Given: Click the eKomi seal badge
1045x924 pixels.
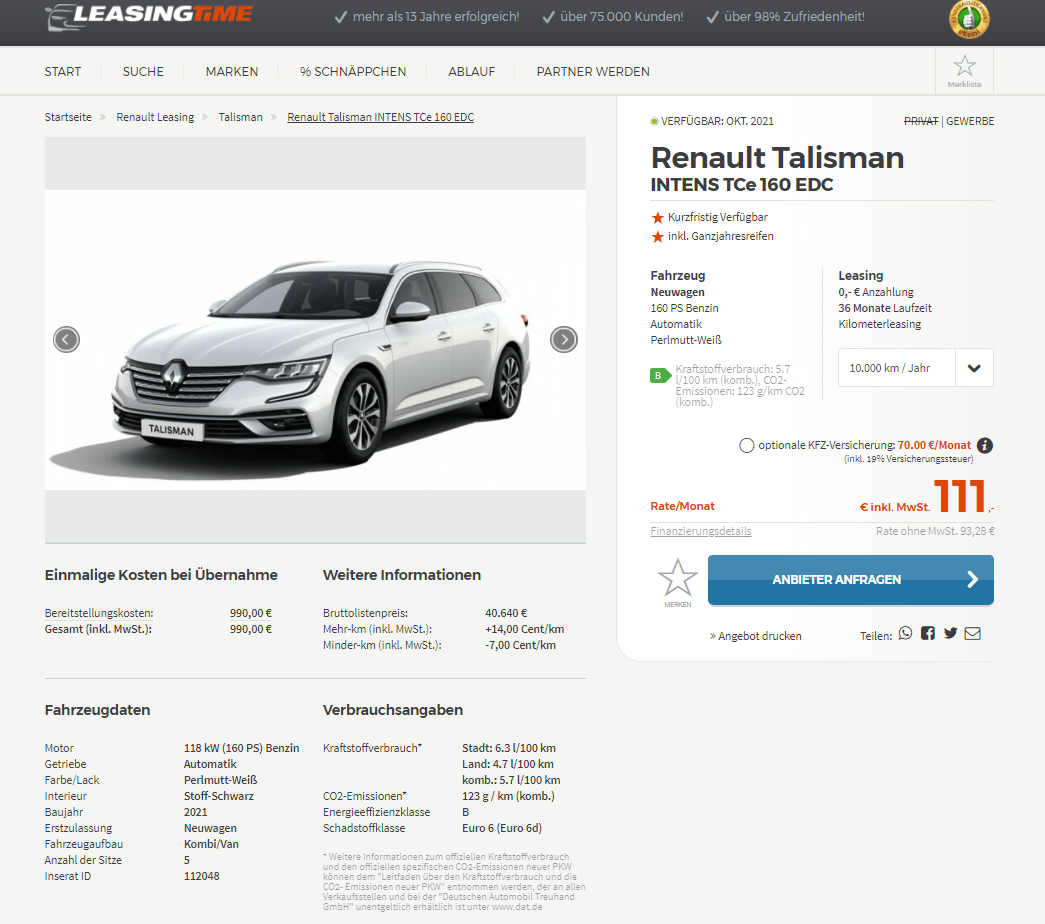Looking at the screenshot, I should pyautogui.click(x=969, y=19).
